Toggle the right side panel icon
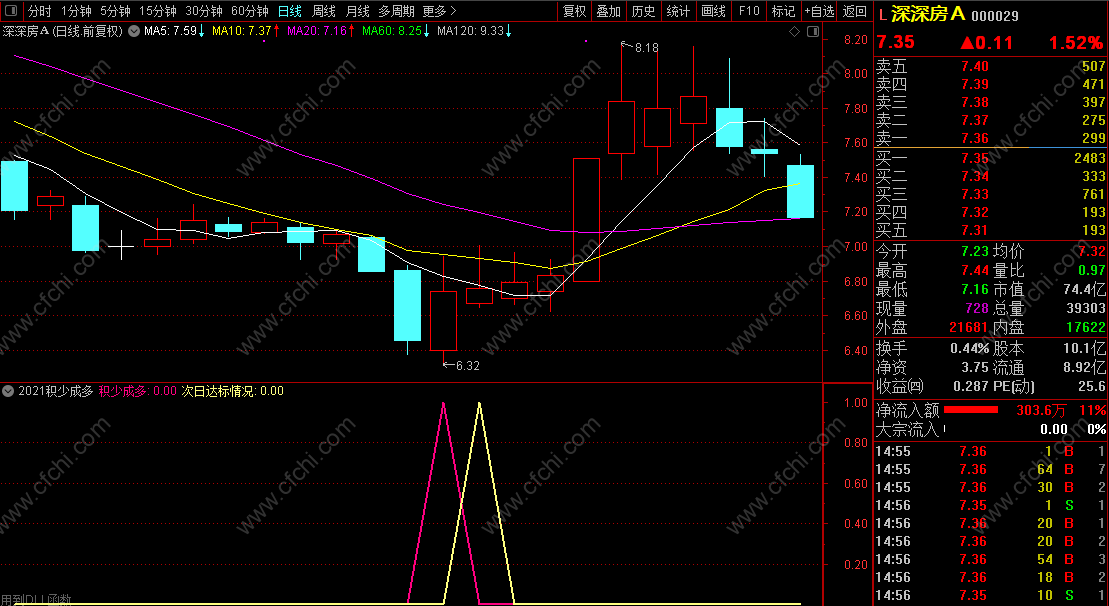This screenshot has width=1109, height=606. point(813,32)
